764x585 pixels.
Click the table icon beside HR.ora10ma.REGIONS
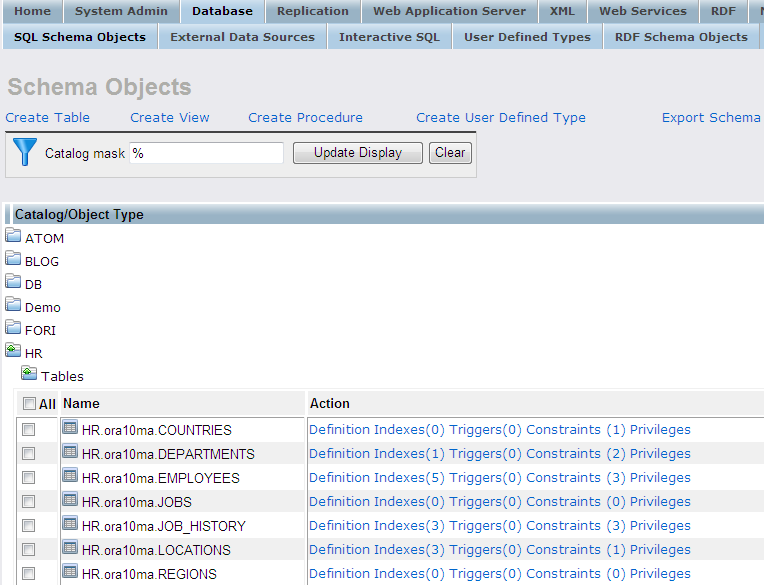(x=70, y=573)
